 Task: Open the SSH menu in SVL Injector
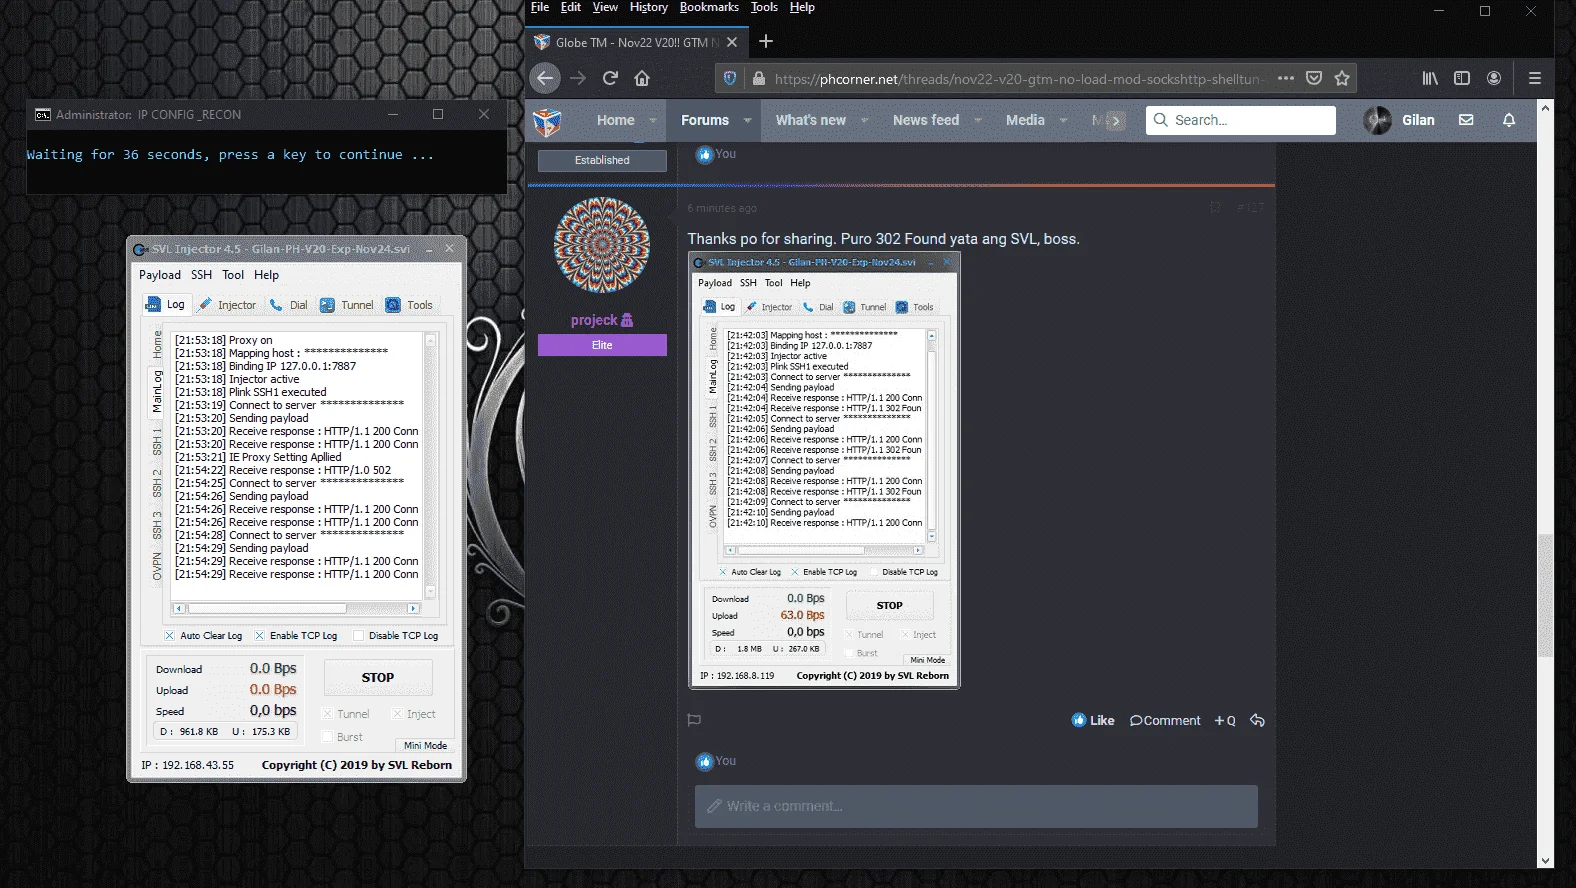[201, 275]
